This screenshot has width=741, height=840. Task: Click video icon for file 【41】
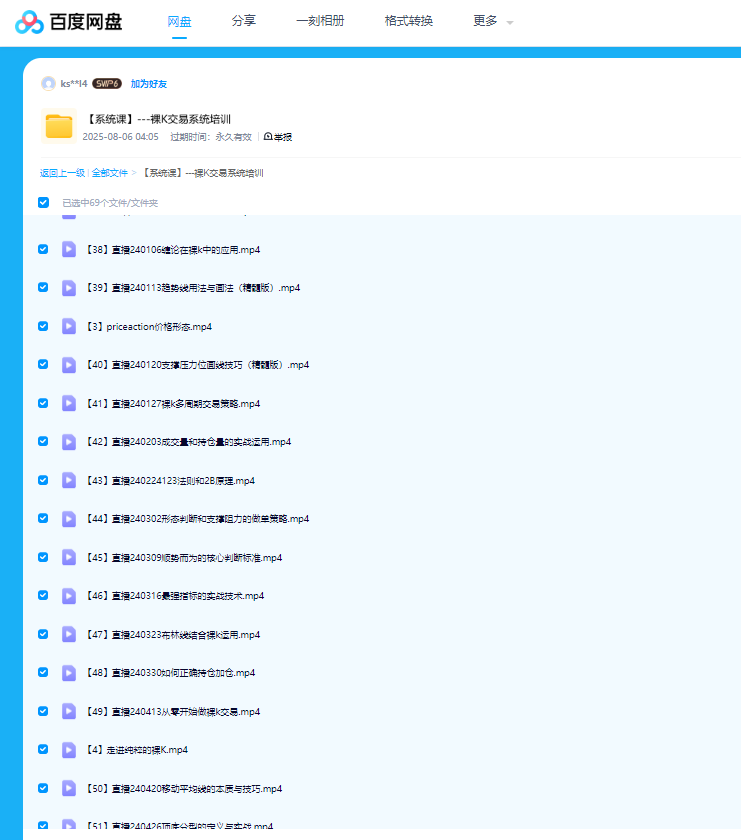tap(69, 403)
